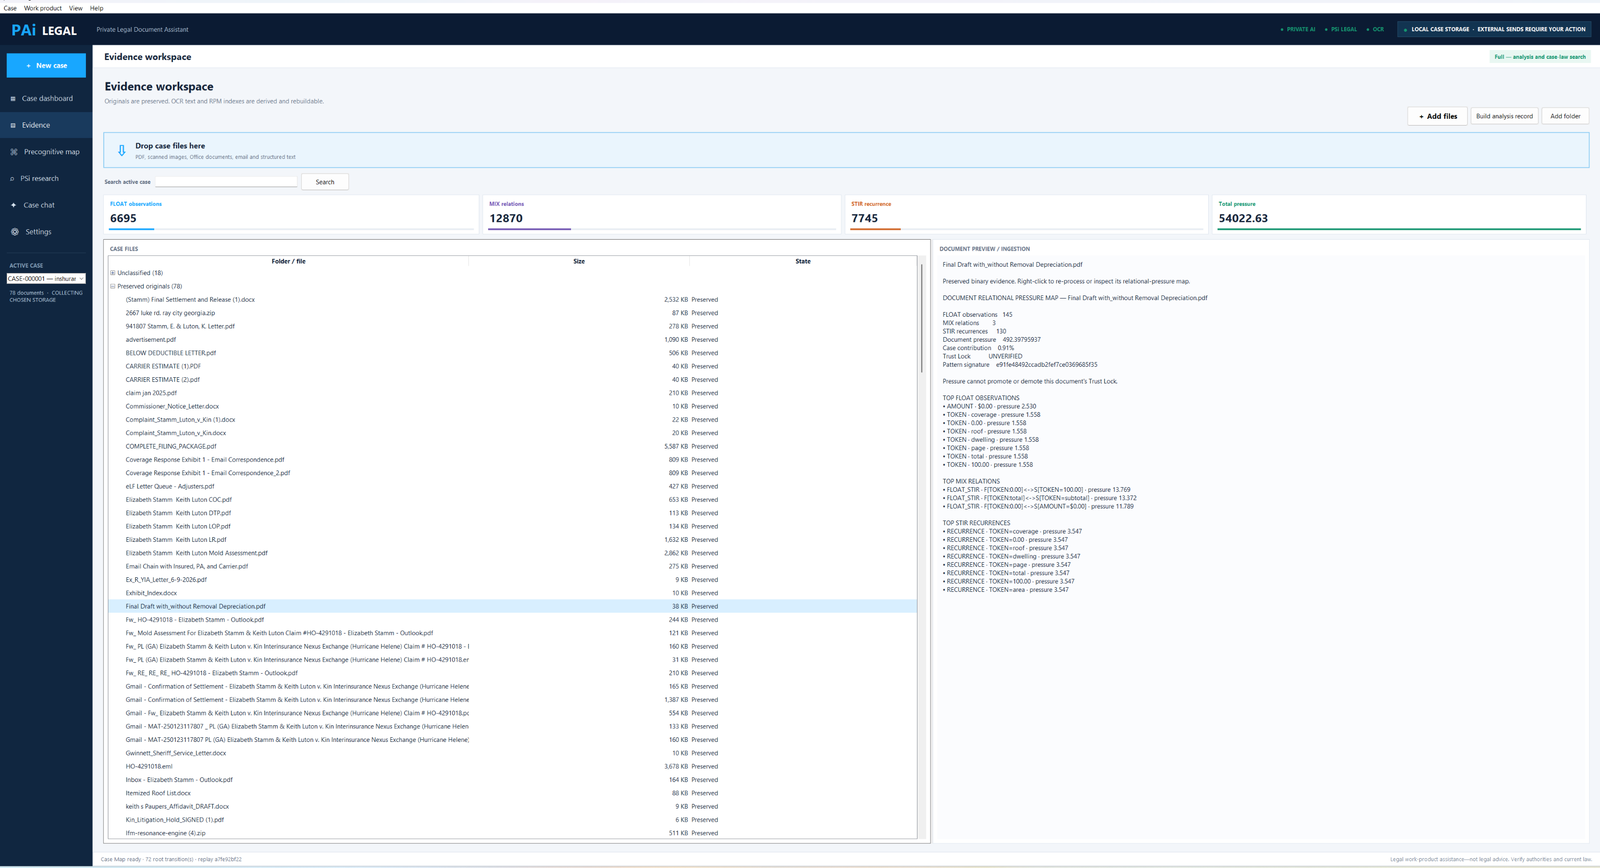Click the drop-files download arrow icon
The height and width of the screenshot is (868, 1600).
(122, 151)
